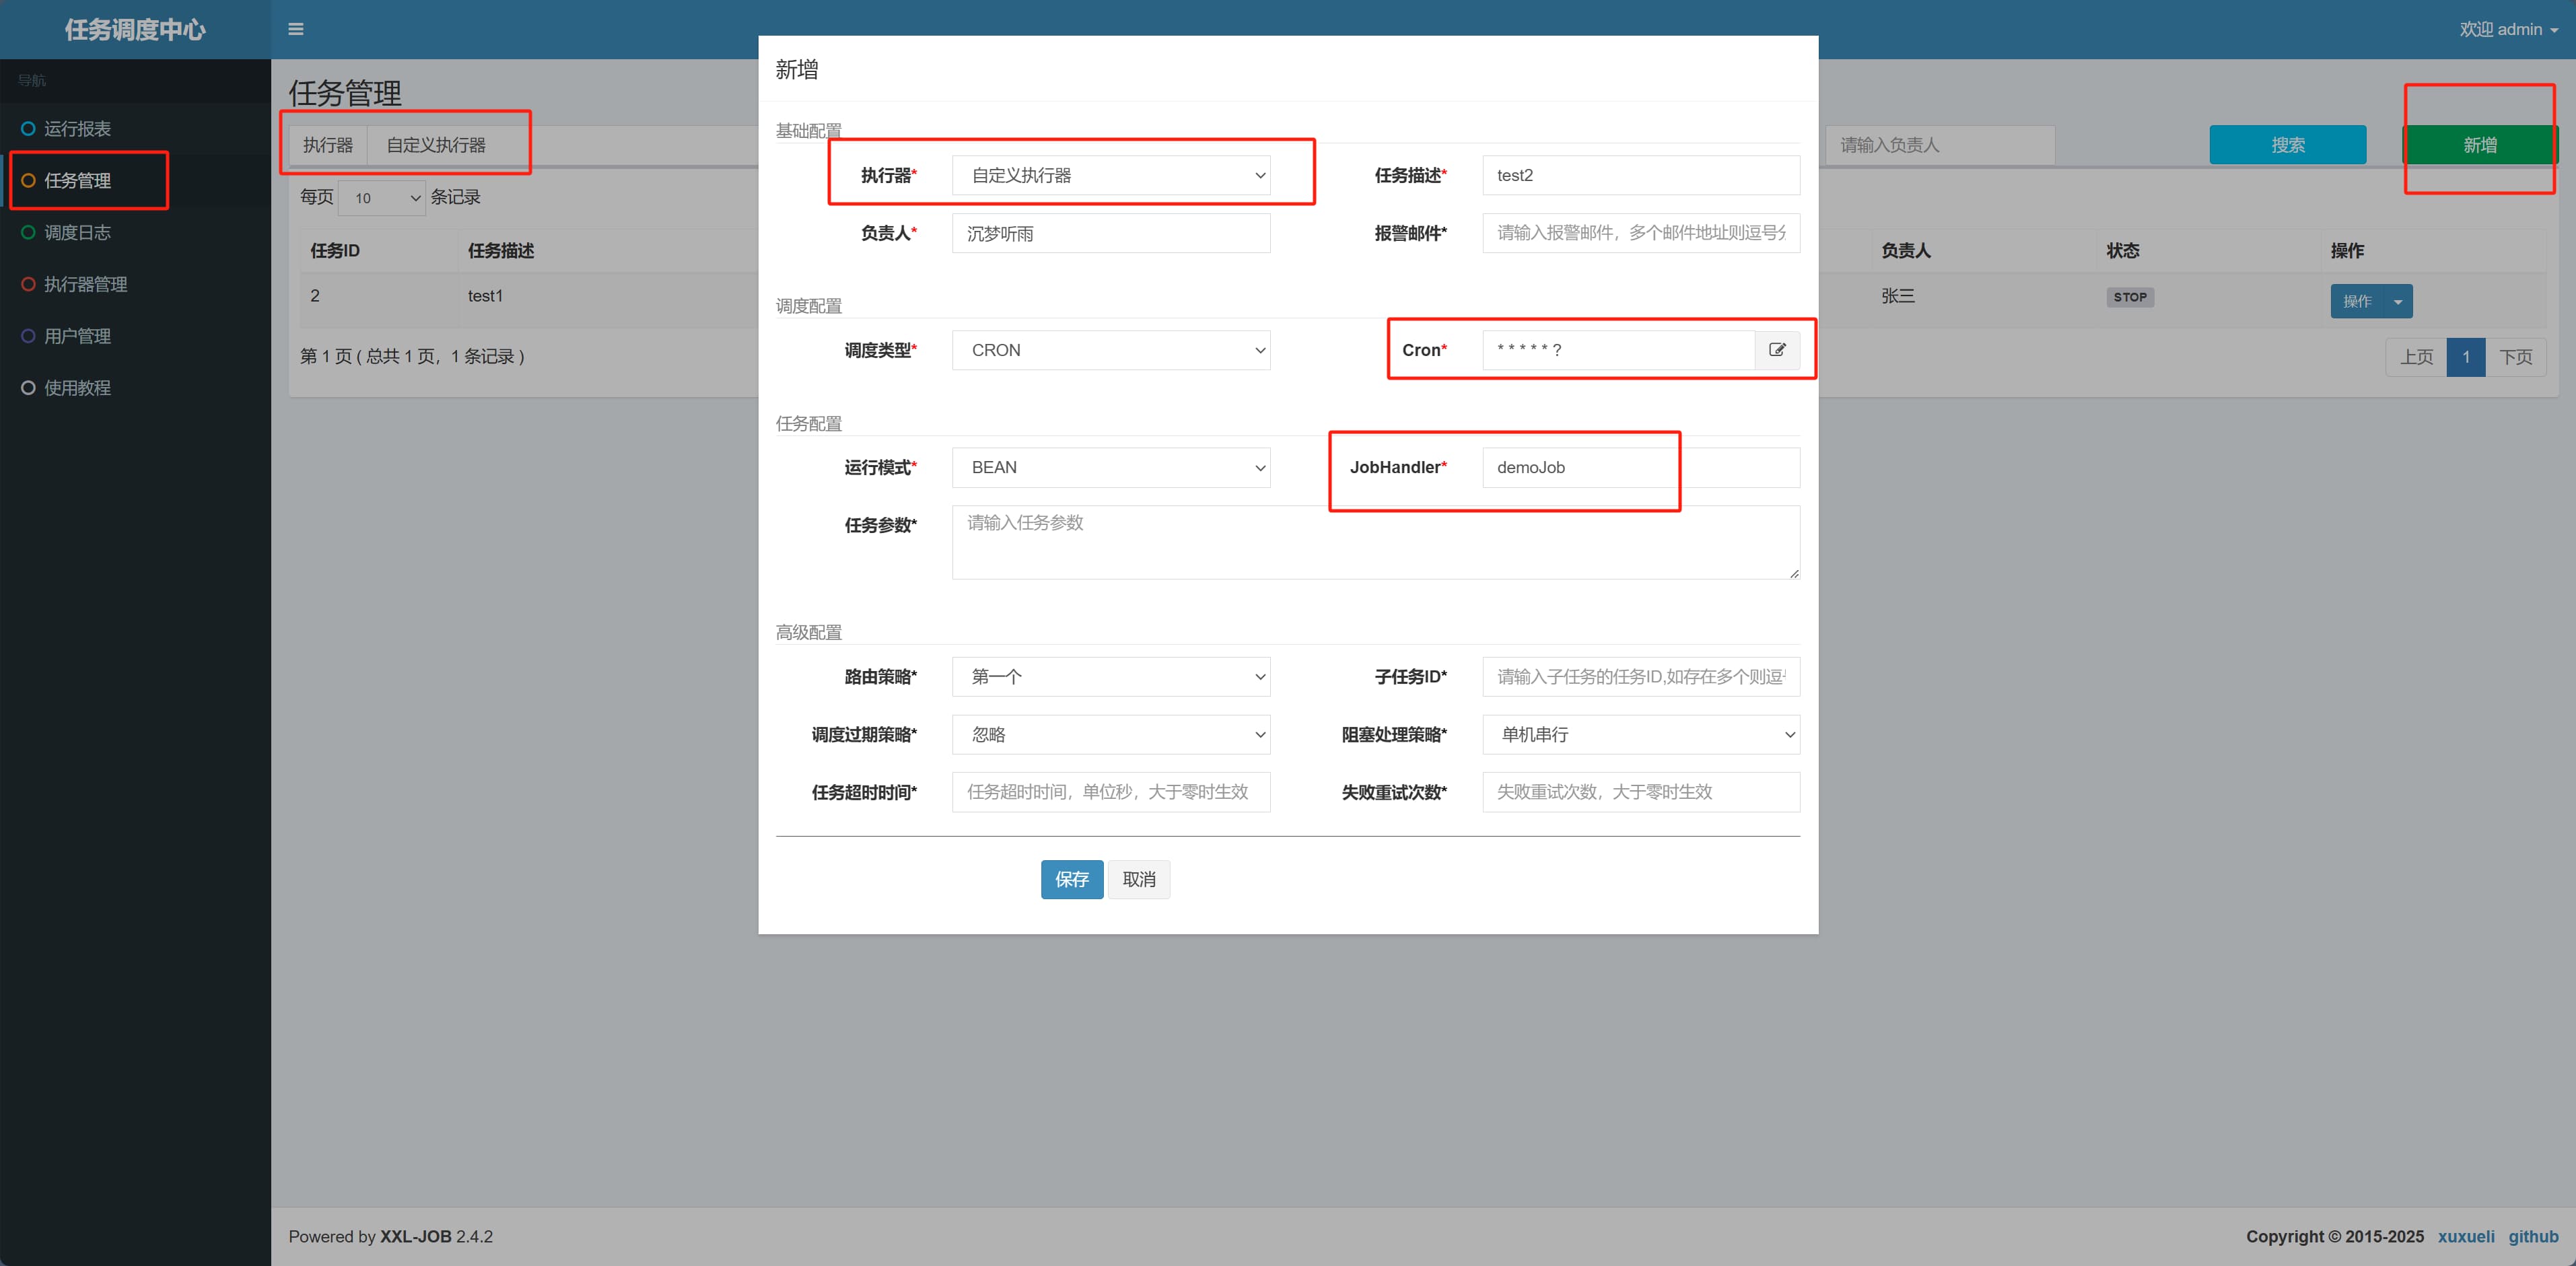Click the 任务参数 text area
2576x1266 pixels.
pos(1375,542)
